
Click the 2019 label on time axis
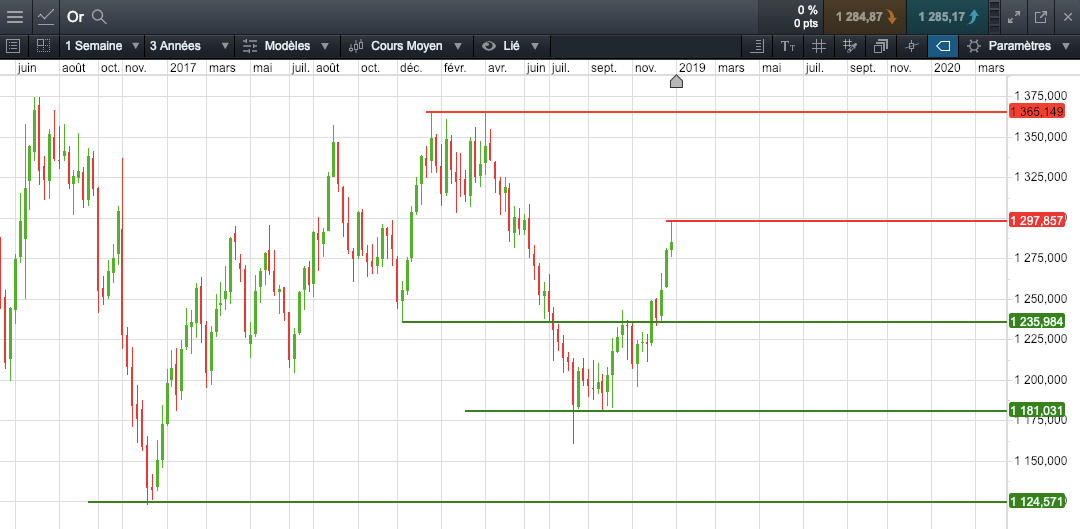point(692,68)
